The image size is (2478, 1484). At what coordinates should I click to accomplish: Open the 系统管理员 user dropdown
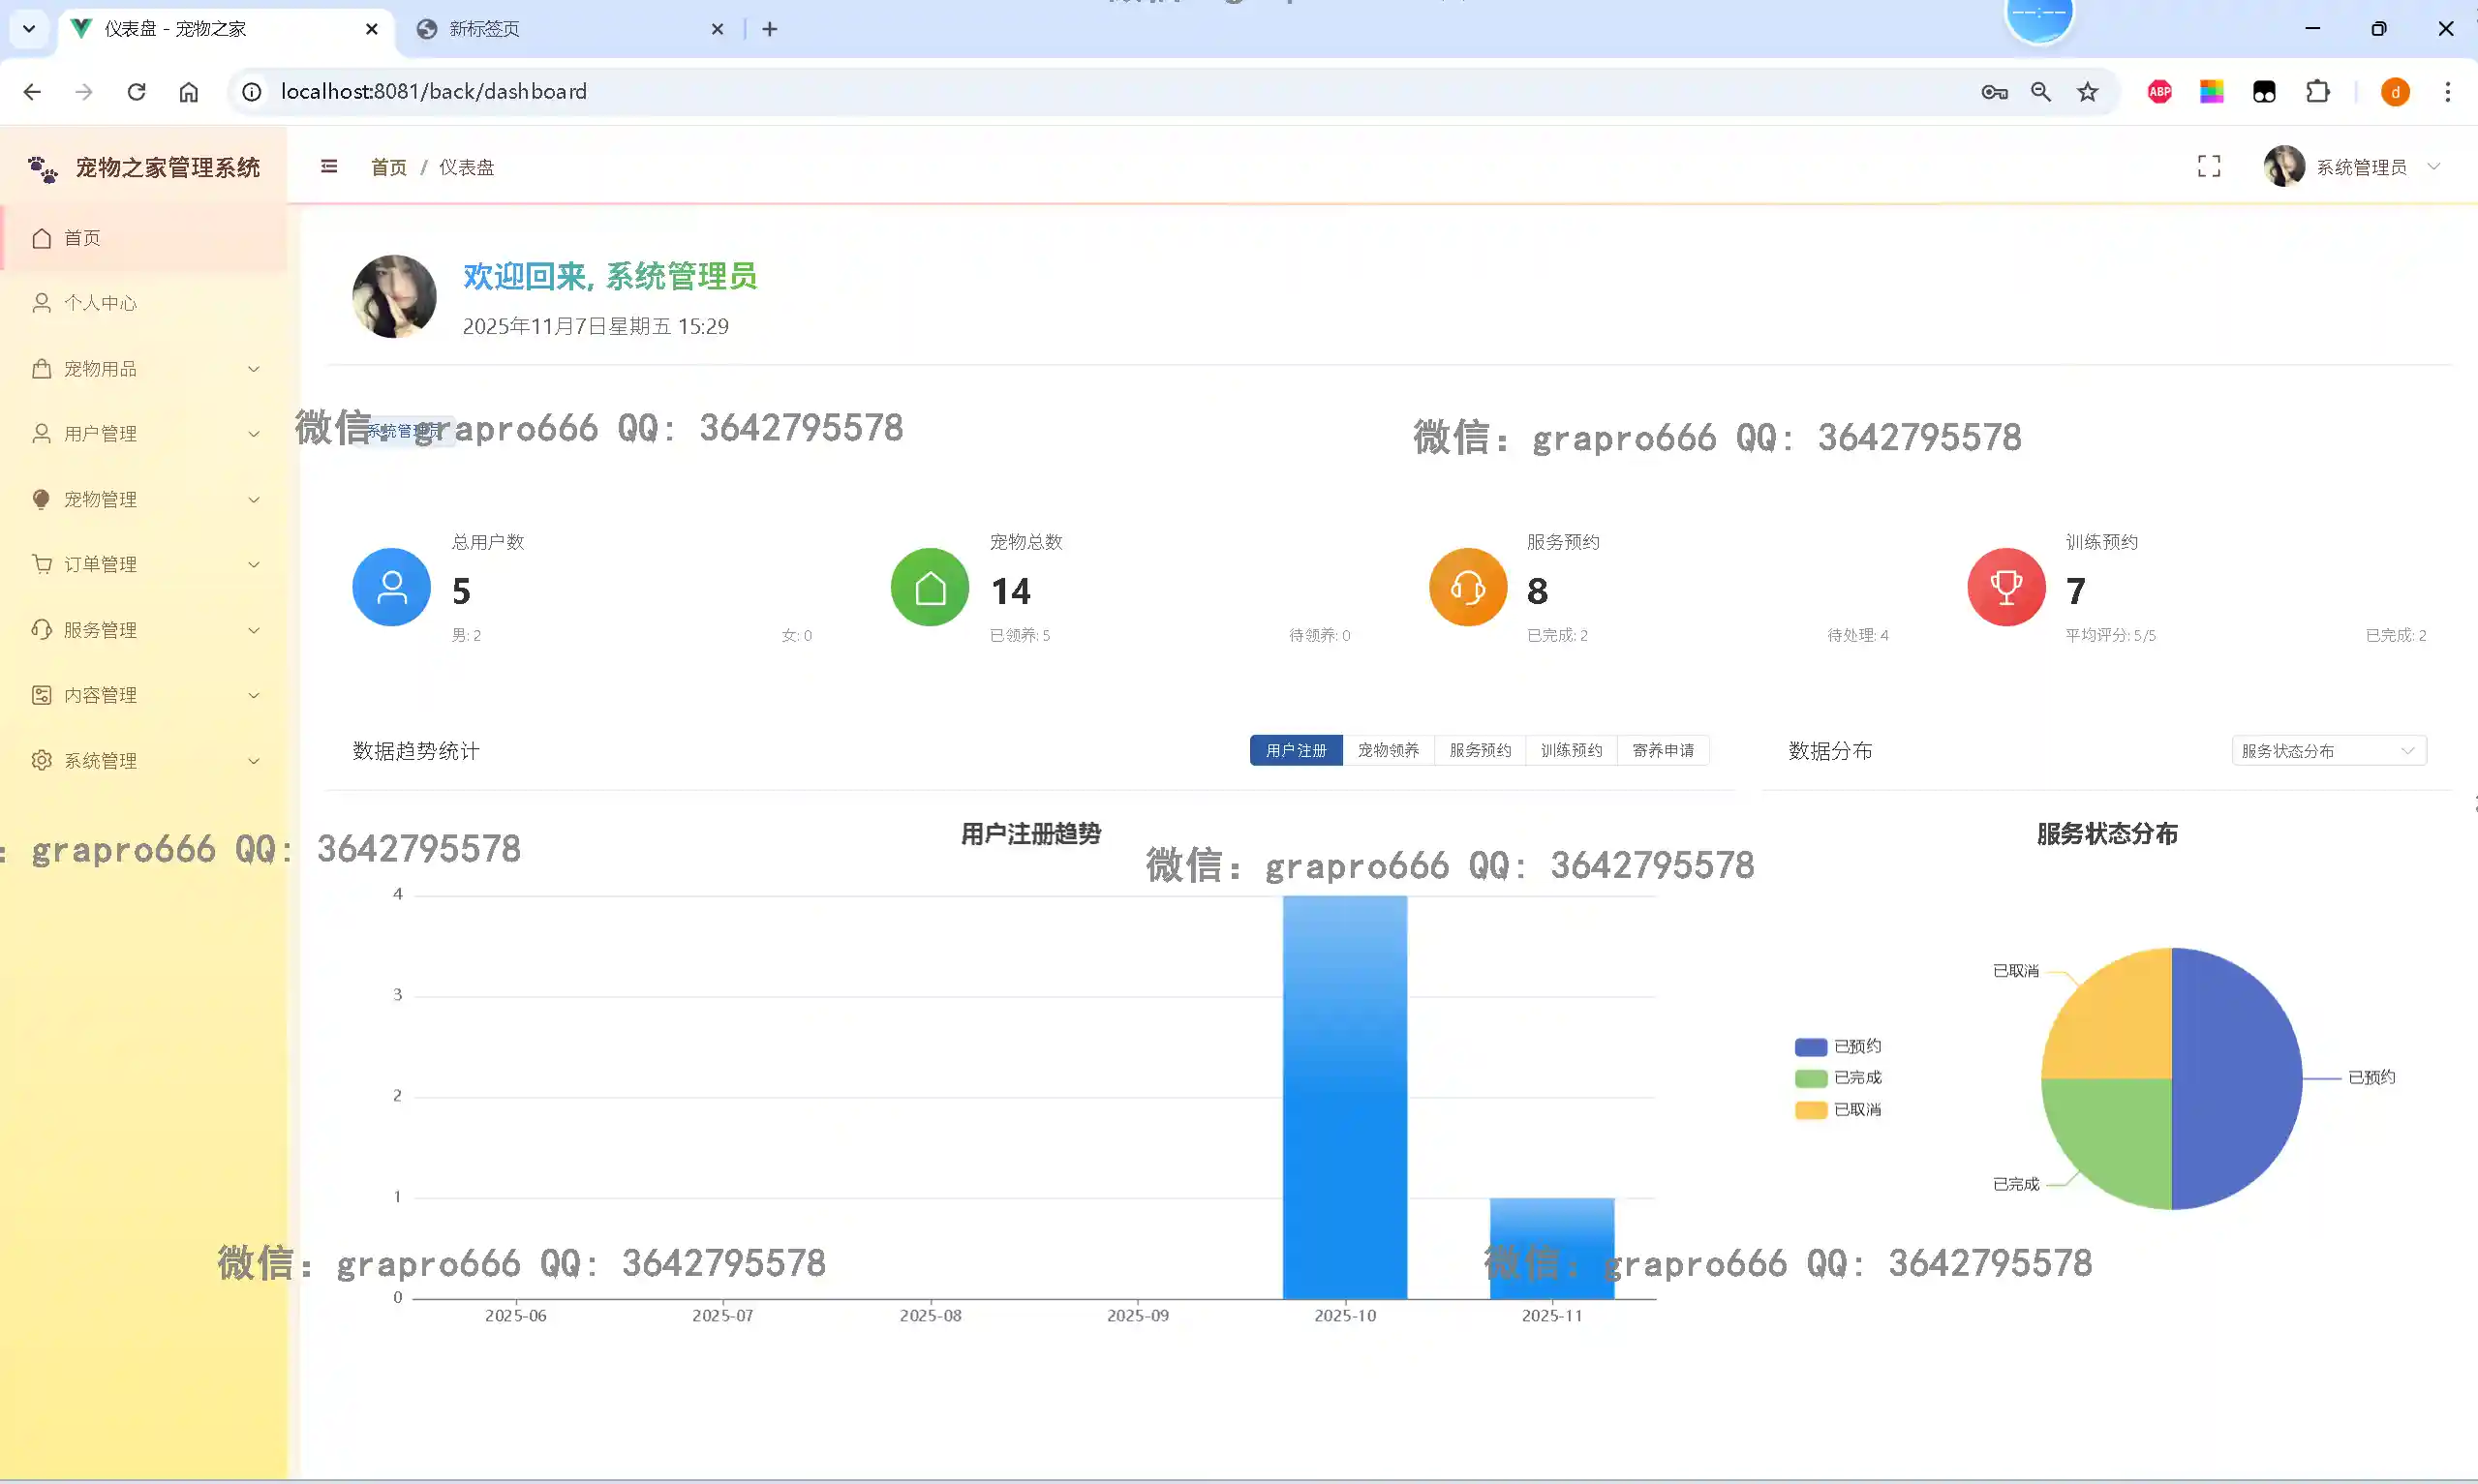(2361, 167)
